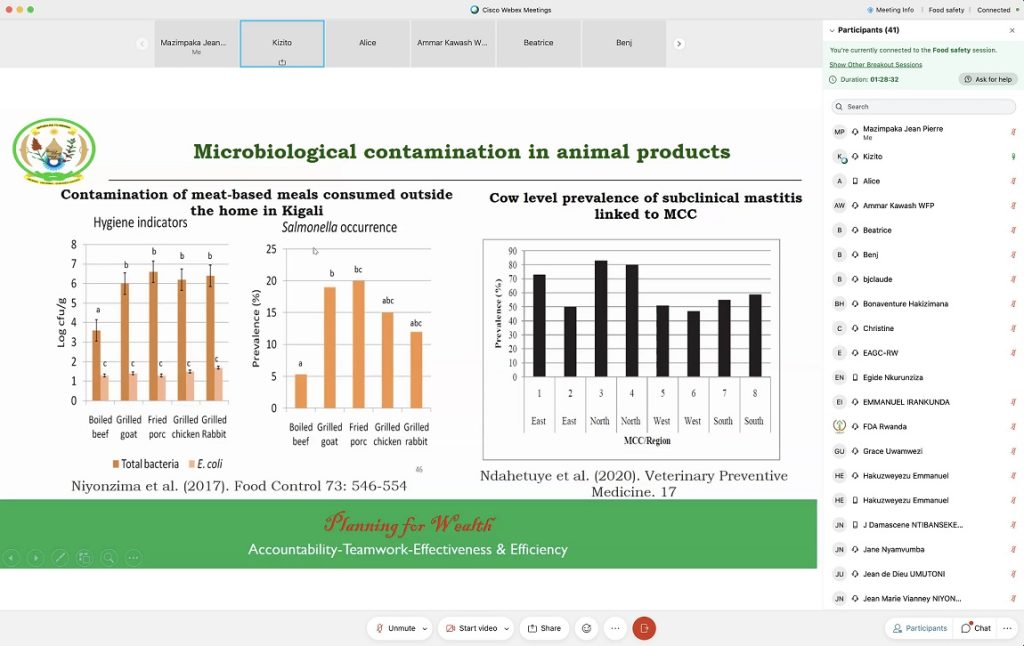Click the red leave meeting button
This screenshot has height=646, width=1024.
pos(644,628)
